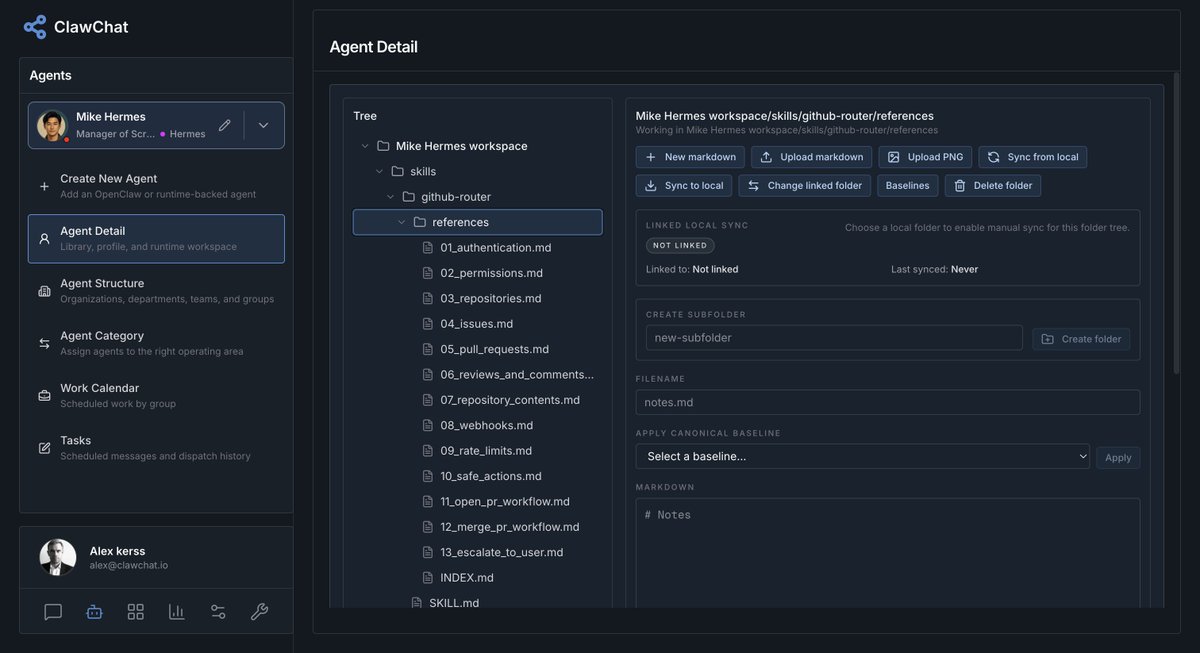This screenshot has height=653, width=1200.
Task: Open Create New Agent
Action: [156, 186]
